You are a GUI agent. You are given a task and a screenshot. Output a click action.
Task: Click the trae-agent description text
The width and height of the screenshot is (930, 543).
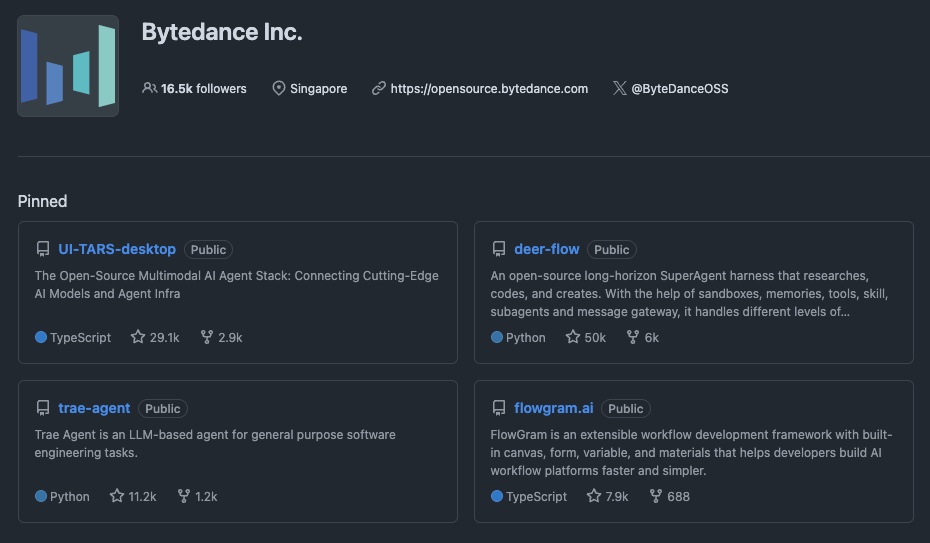tap(215, 443)
